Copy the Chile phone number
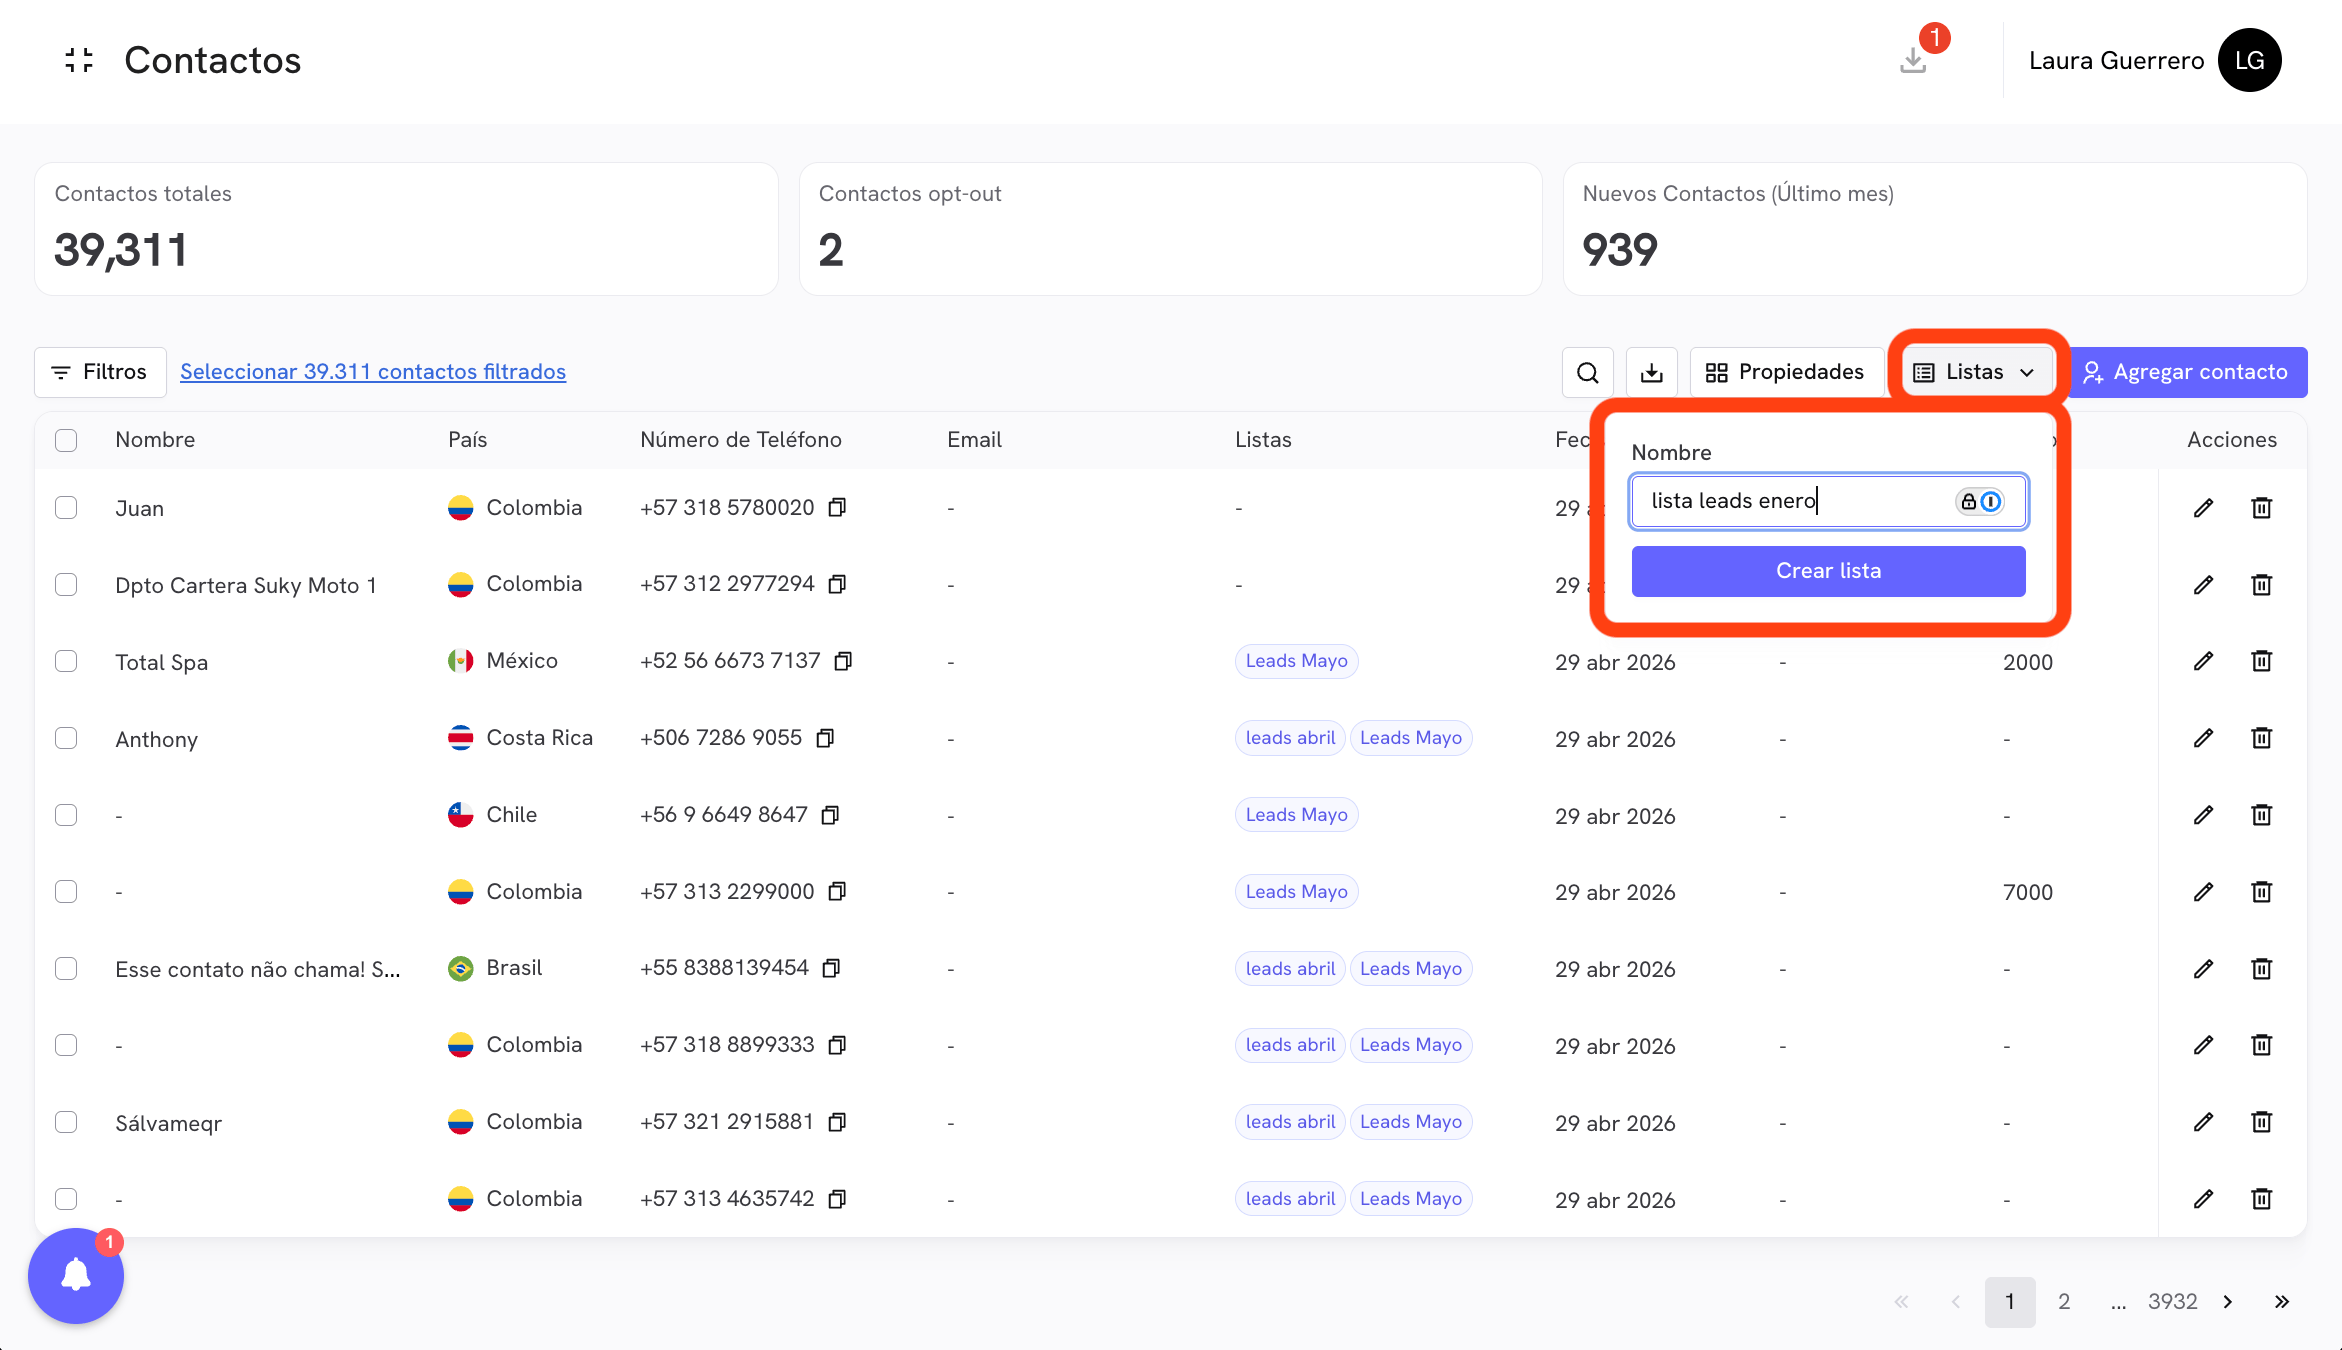The height and width of the screenshot is (1350, 2342). [830, 815]
